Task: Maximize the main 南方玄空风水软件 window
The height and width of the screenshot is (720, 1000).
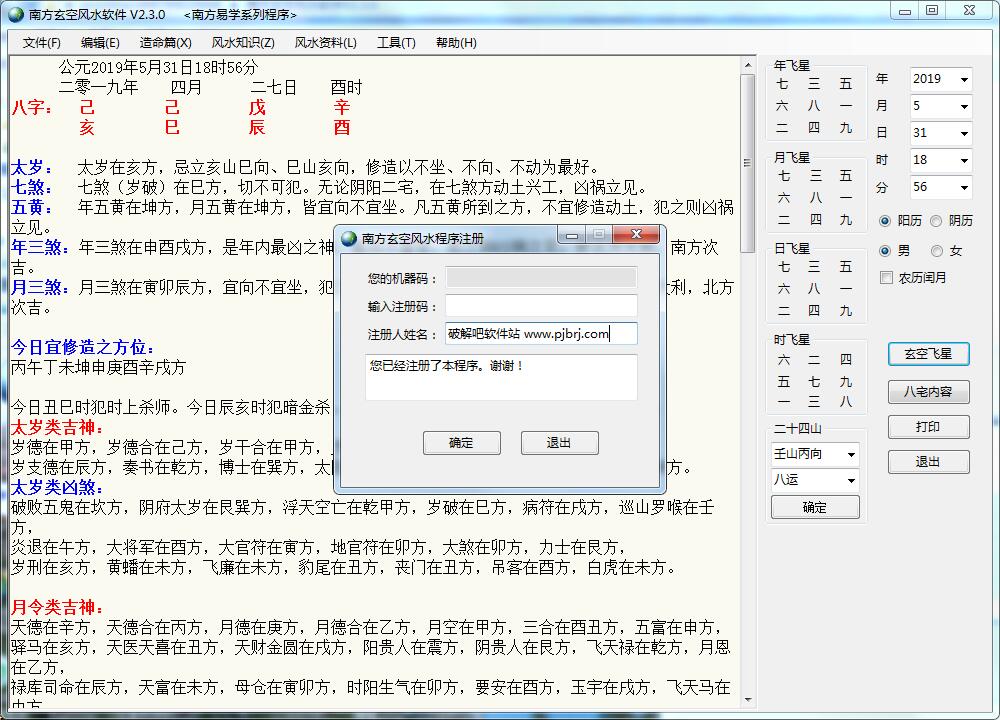Action: tap(932, 10)
